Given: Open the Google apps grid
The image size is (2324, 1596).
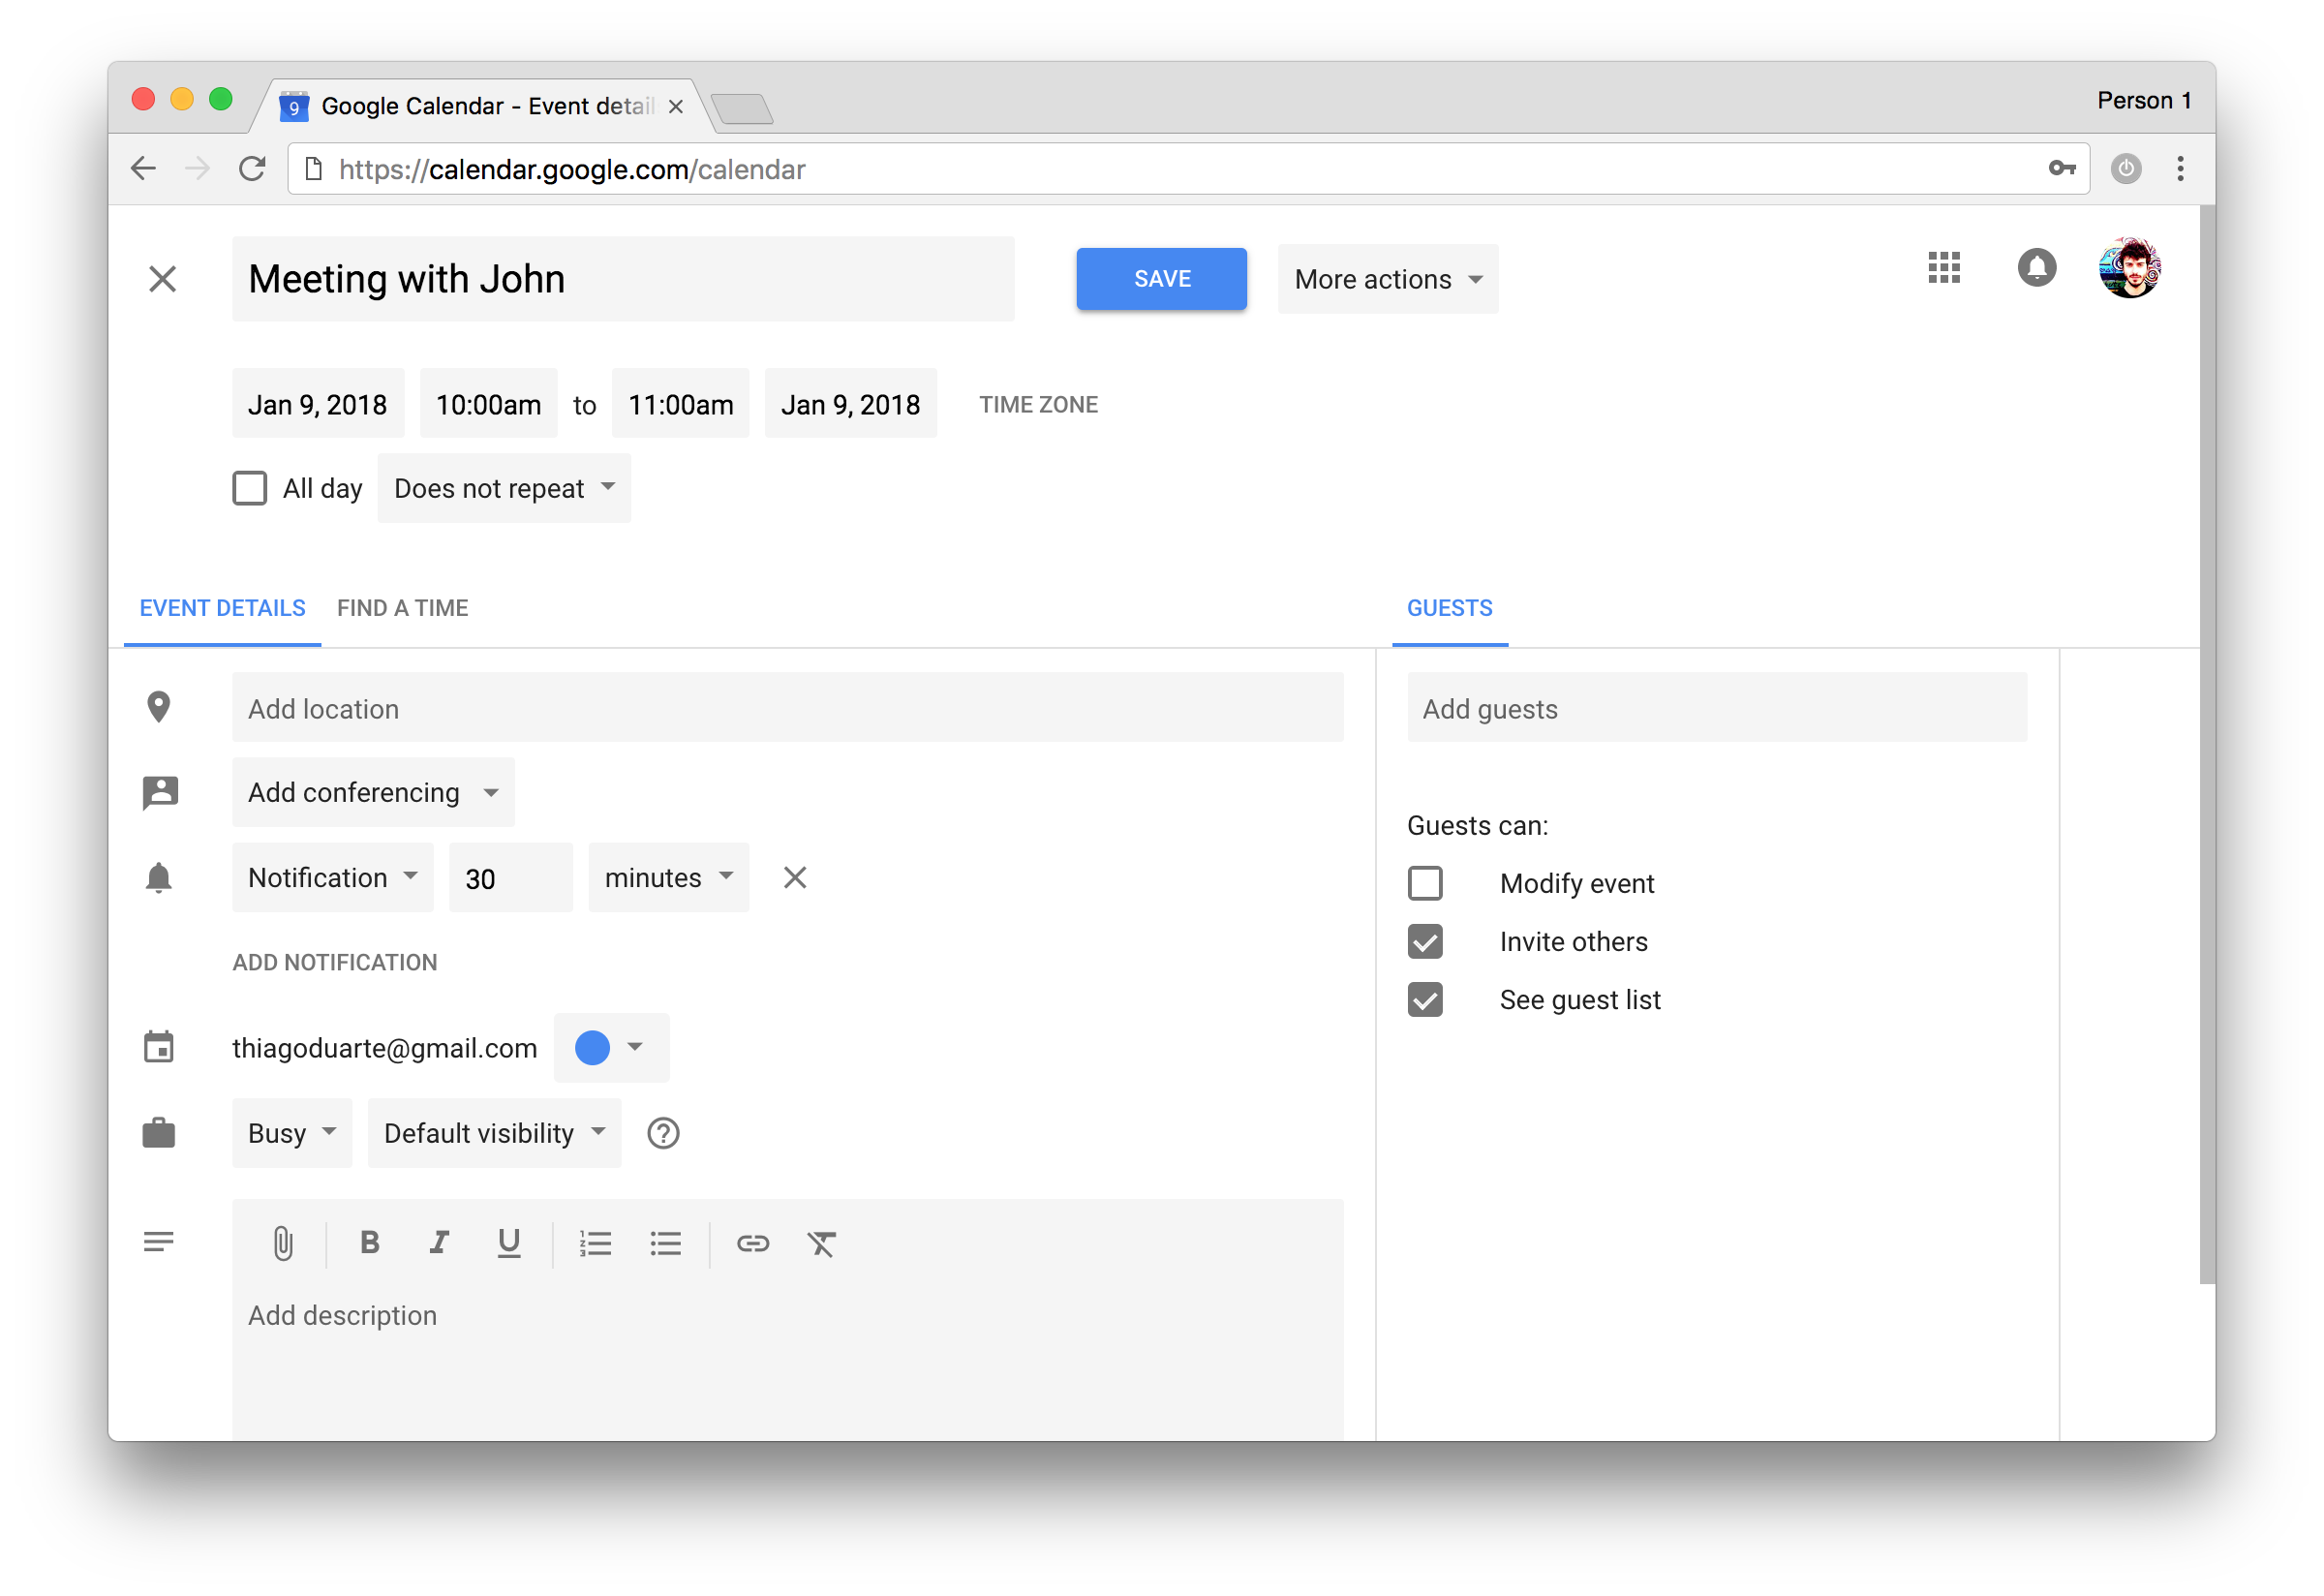Looking at the screenshot, I should [1943, 268].
